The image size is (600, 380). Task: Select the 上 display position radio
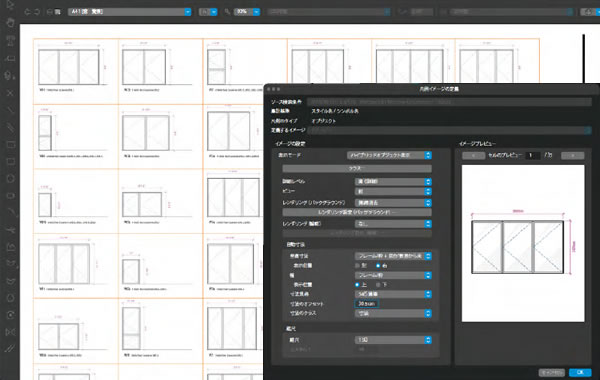coord(357,285)
